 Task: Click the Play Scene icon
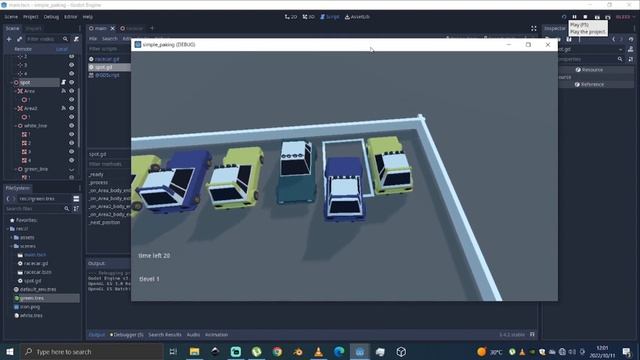pyautogui.click(x=597, y=17)
